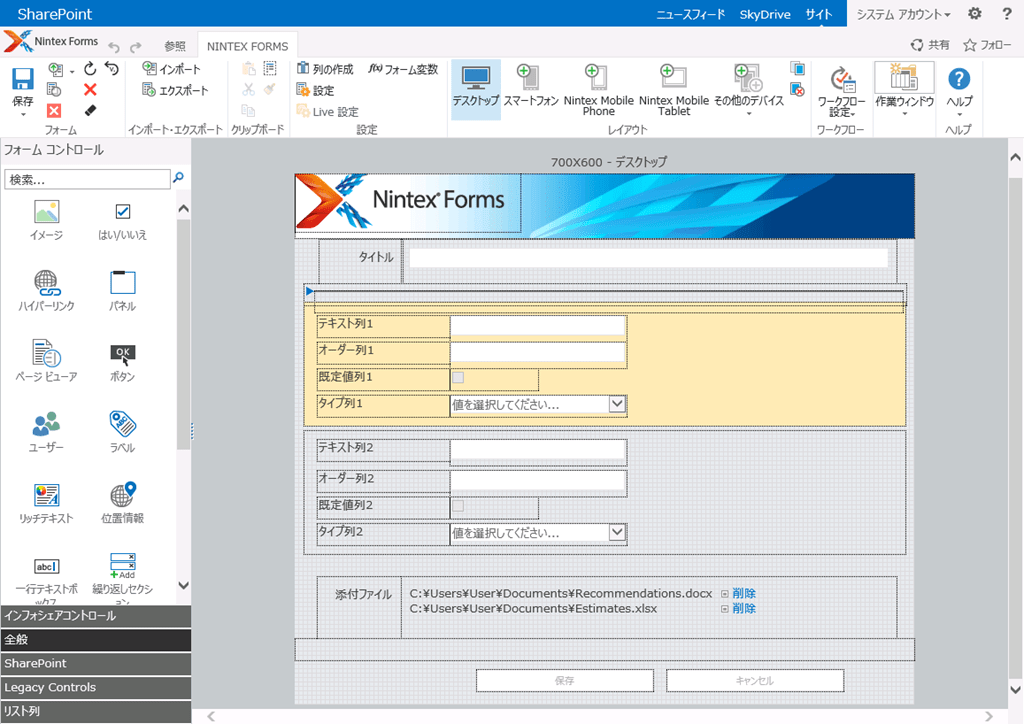Choose the 位置情報 control icon
The width and height of the screenshot is (1024, 724).
122,495
